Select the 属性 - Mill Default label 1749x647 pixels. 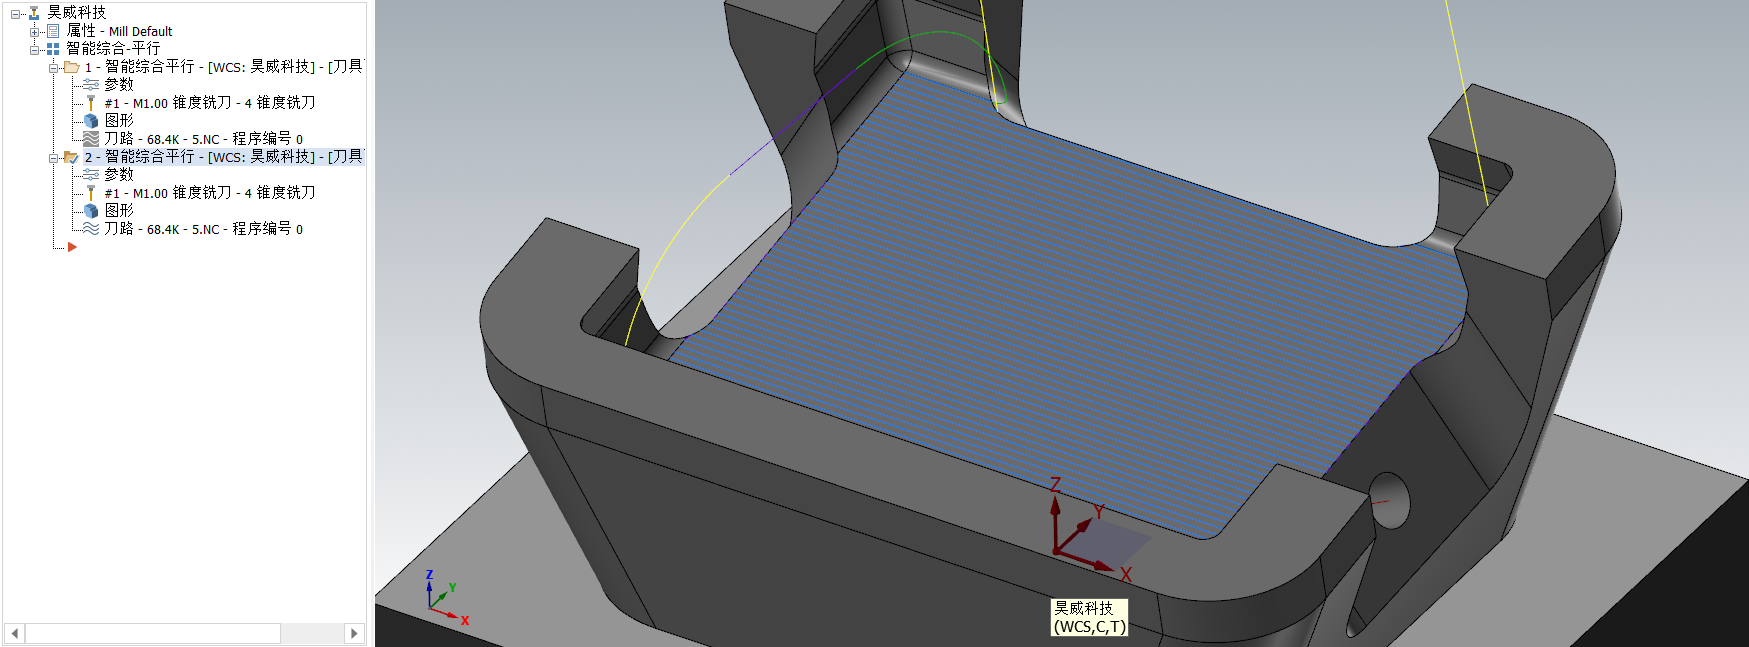point(119,31)
